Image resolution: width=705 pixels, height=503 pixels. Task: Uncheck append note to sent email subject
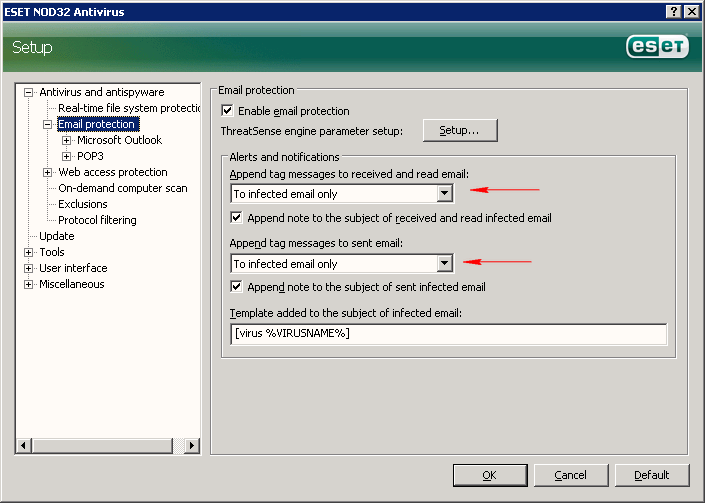pos(237,287)
